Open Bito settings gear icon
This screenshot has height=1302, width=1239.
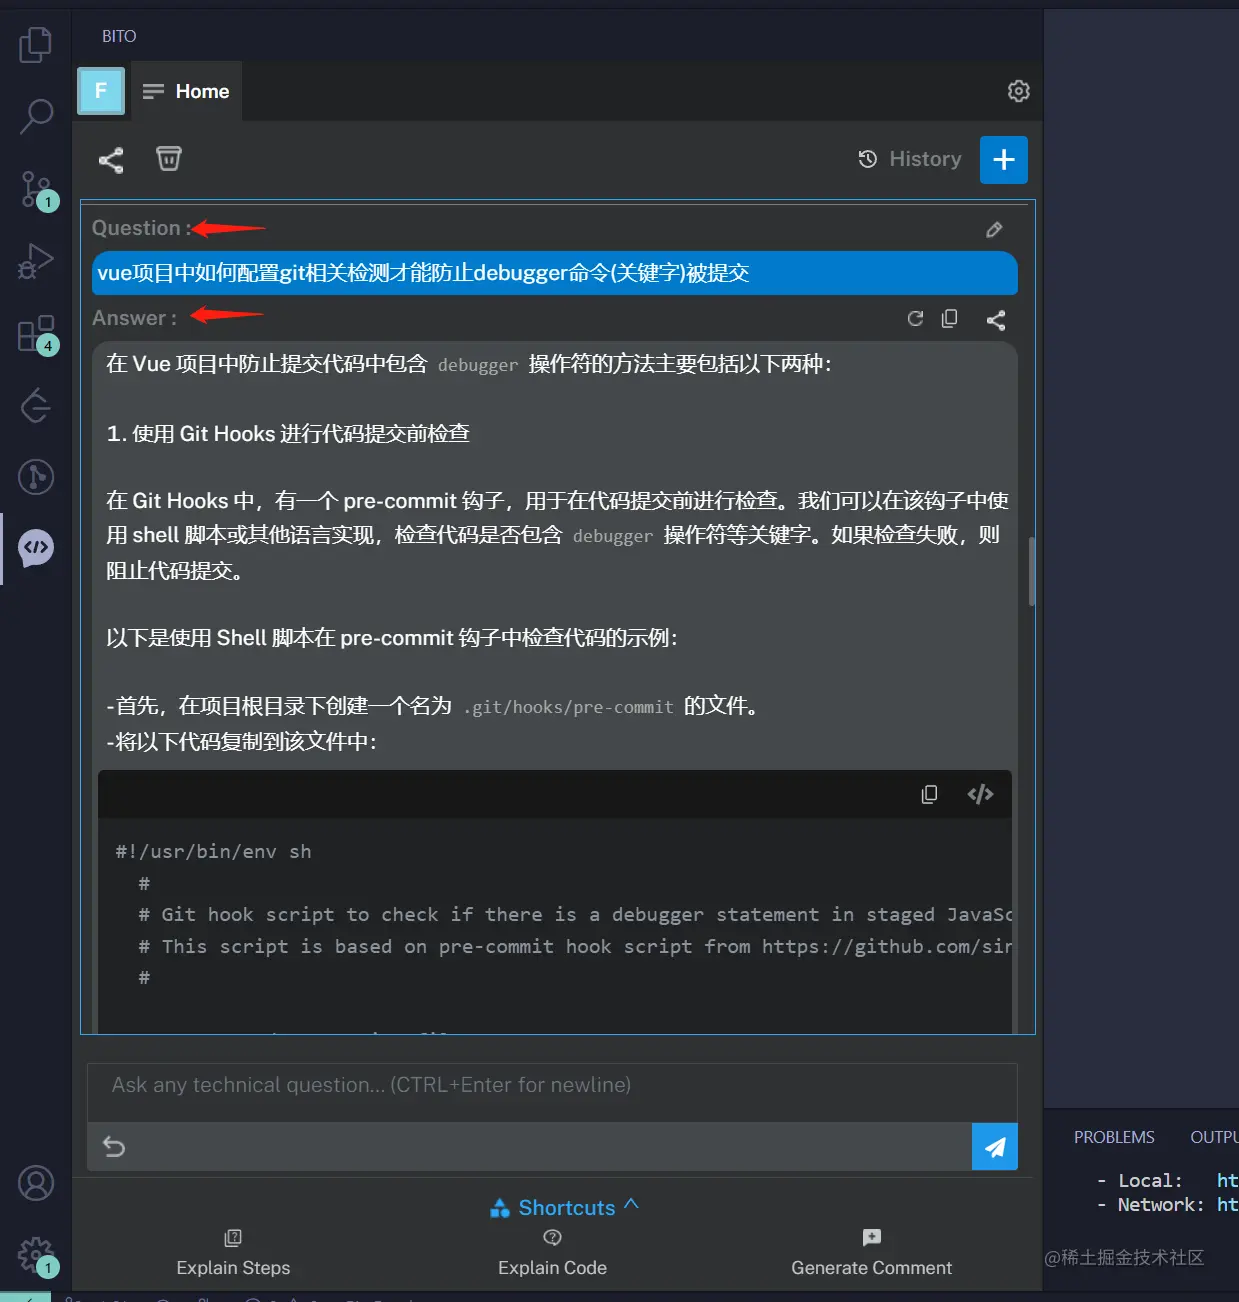tap(1018, 91)
